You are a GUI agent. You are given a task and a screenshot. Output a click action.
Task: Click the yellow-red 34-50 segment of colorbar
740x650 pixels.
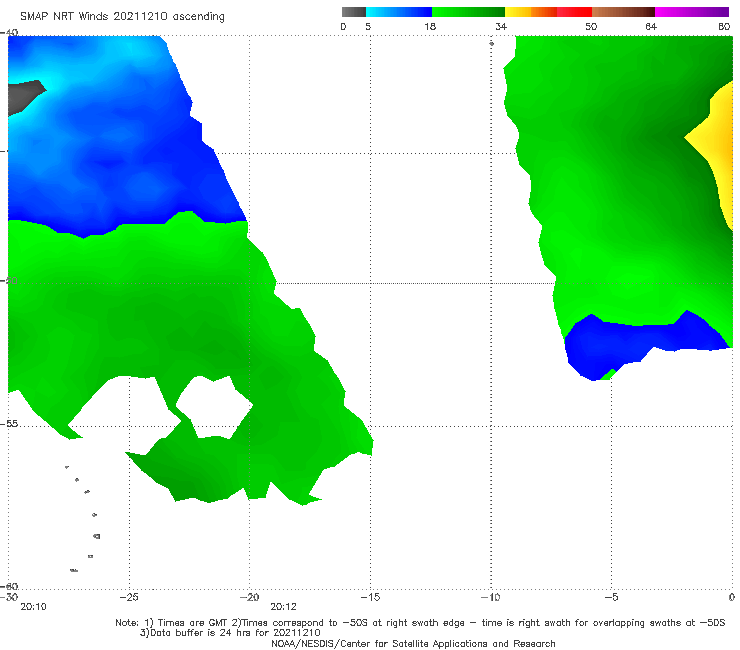pos(548,12)
